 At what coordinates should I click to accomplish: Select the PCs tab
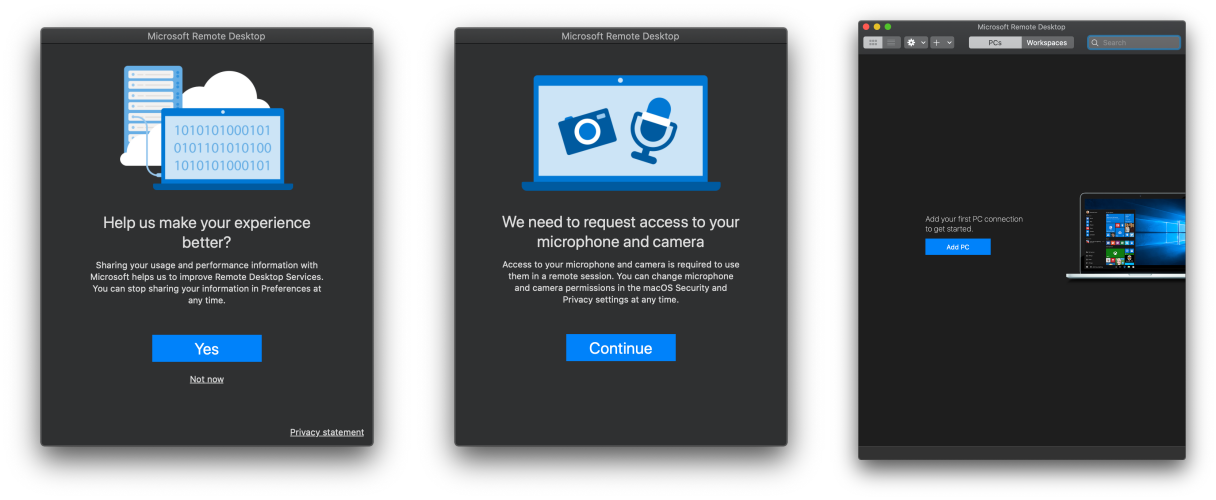[995, 43]
